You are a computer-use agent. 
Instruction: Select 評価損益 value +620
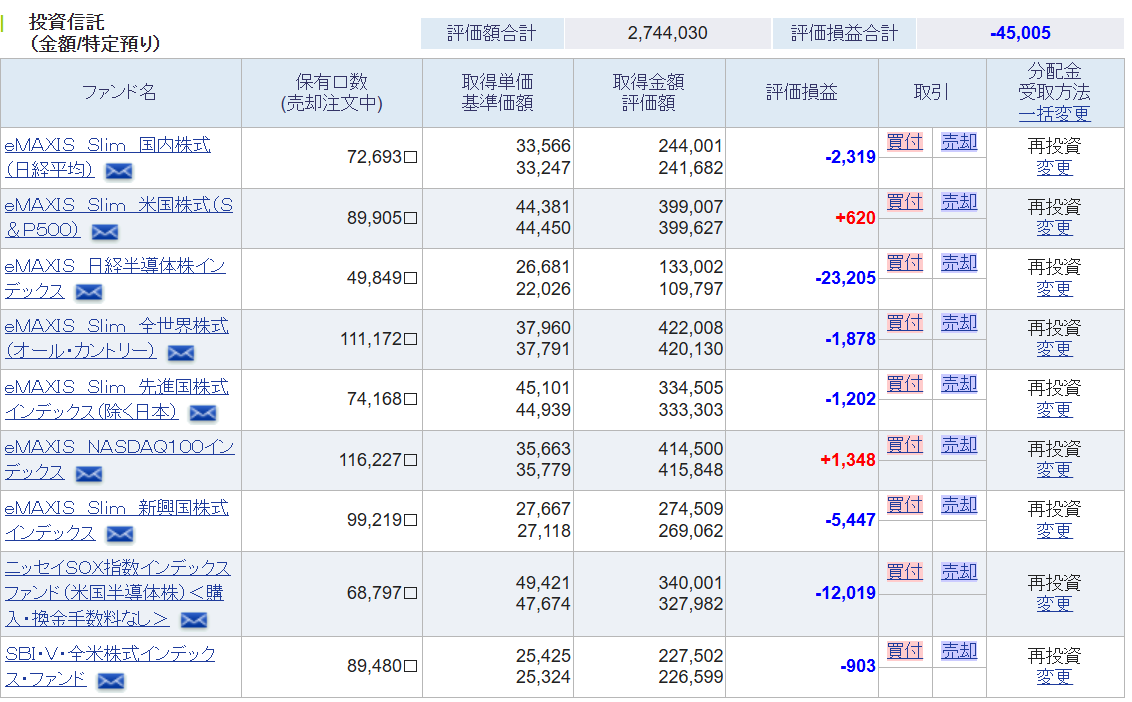click(855, 218)
